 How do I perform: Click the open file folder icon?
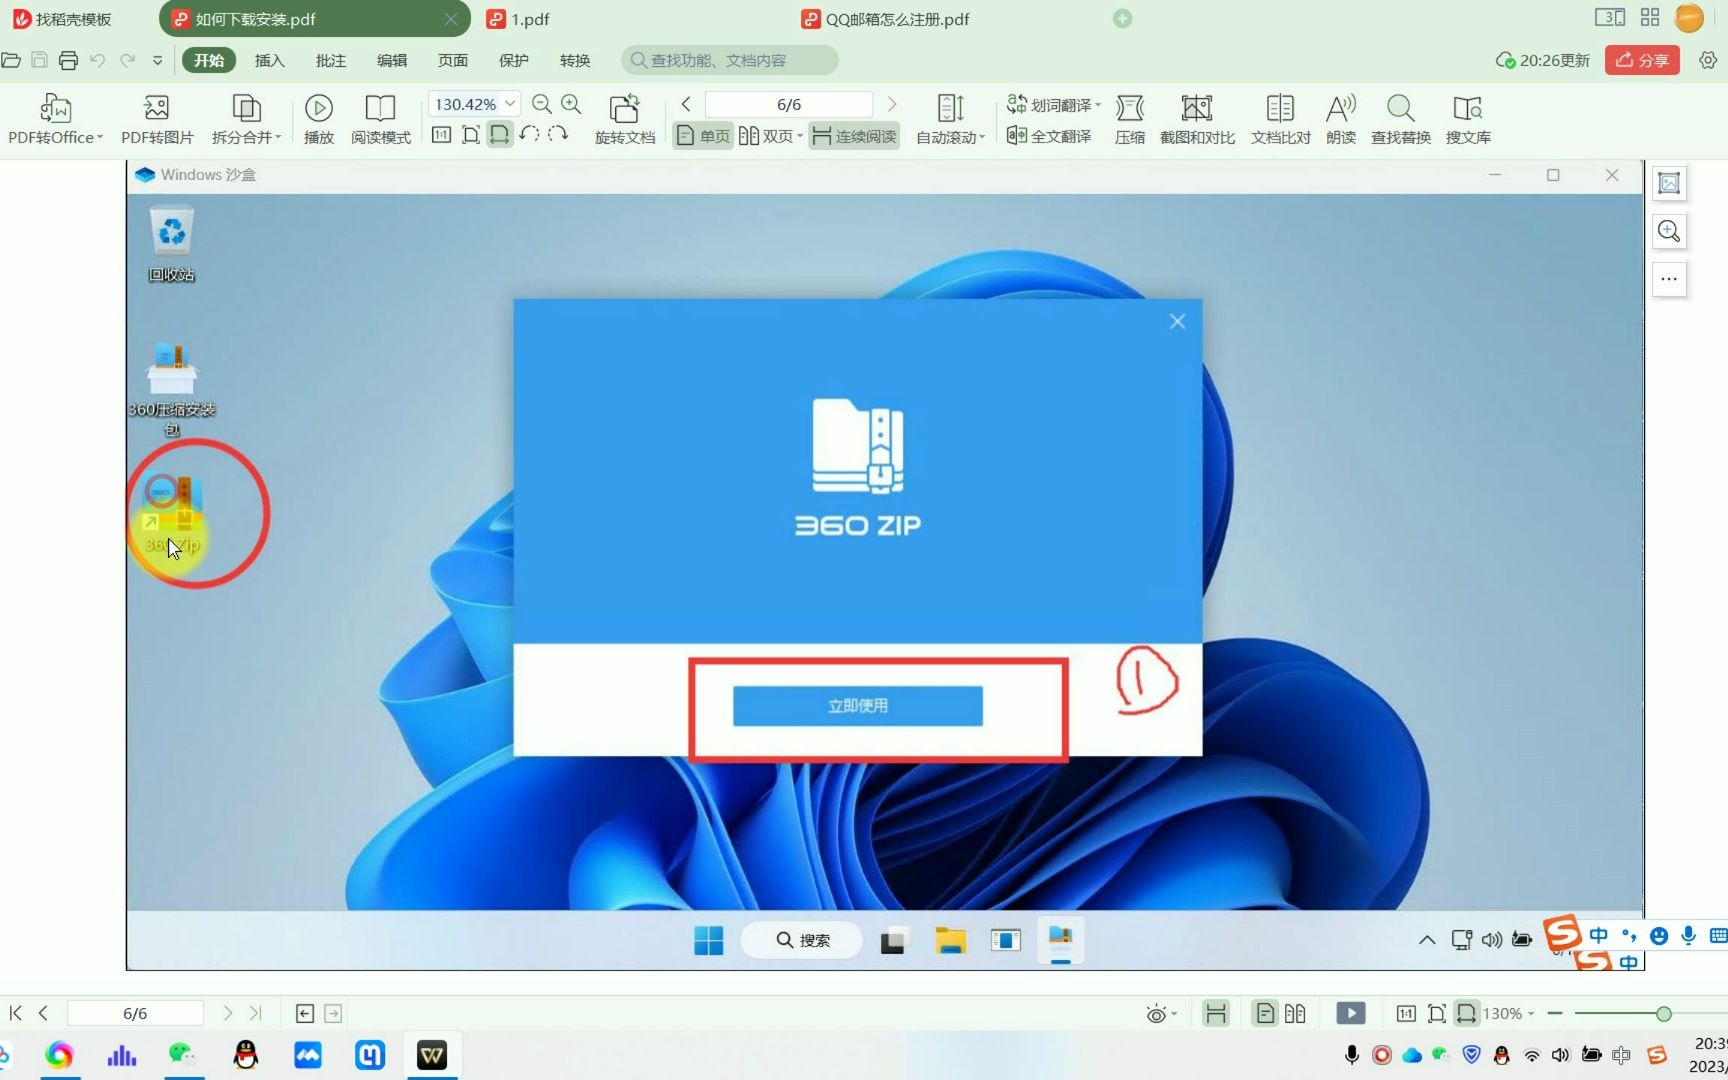[11, 60]
